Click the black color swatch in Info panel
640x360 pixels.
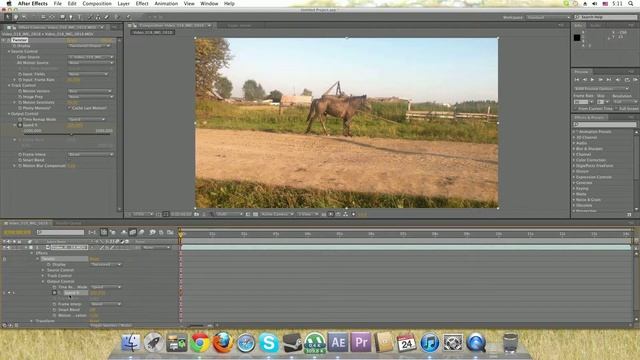577,38
